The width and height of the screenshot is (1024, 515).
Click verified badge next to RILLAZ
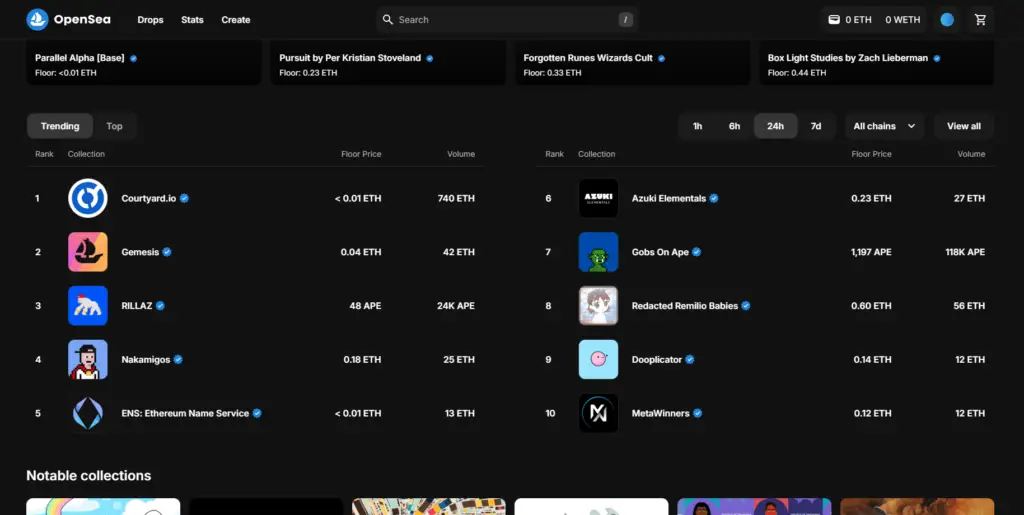click(160, 305)
